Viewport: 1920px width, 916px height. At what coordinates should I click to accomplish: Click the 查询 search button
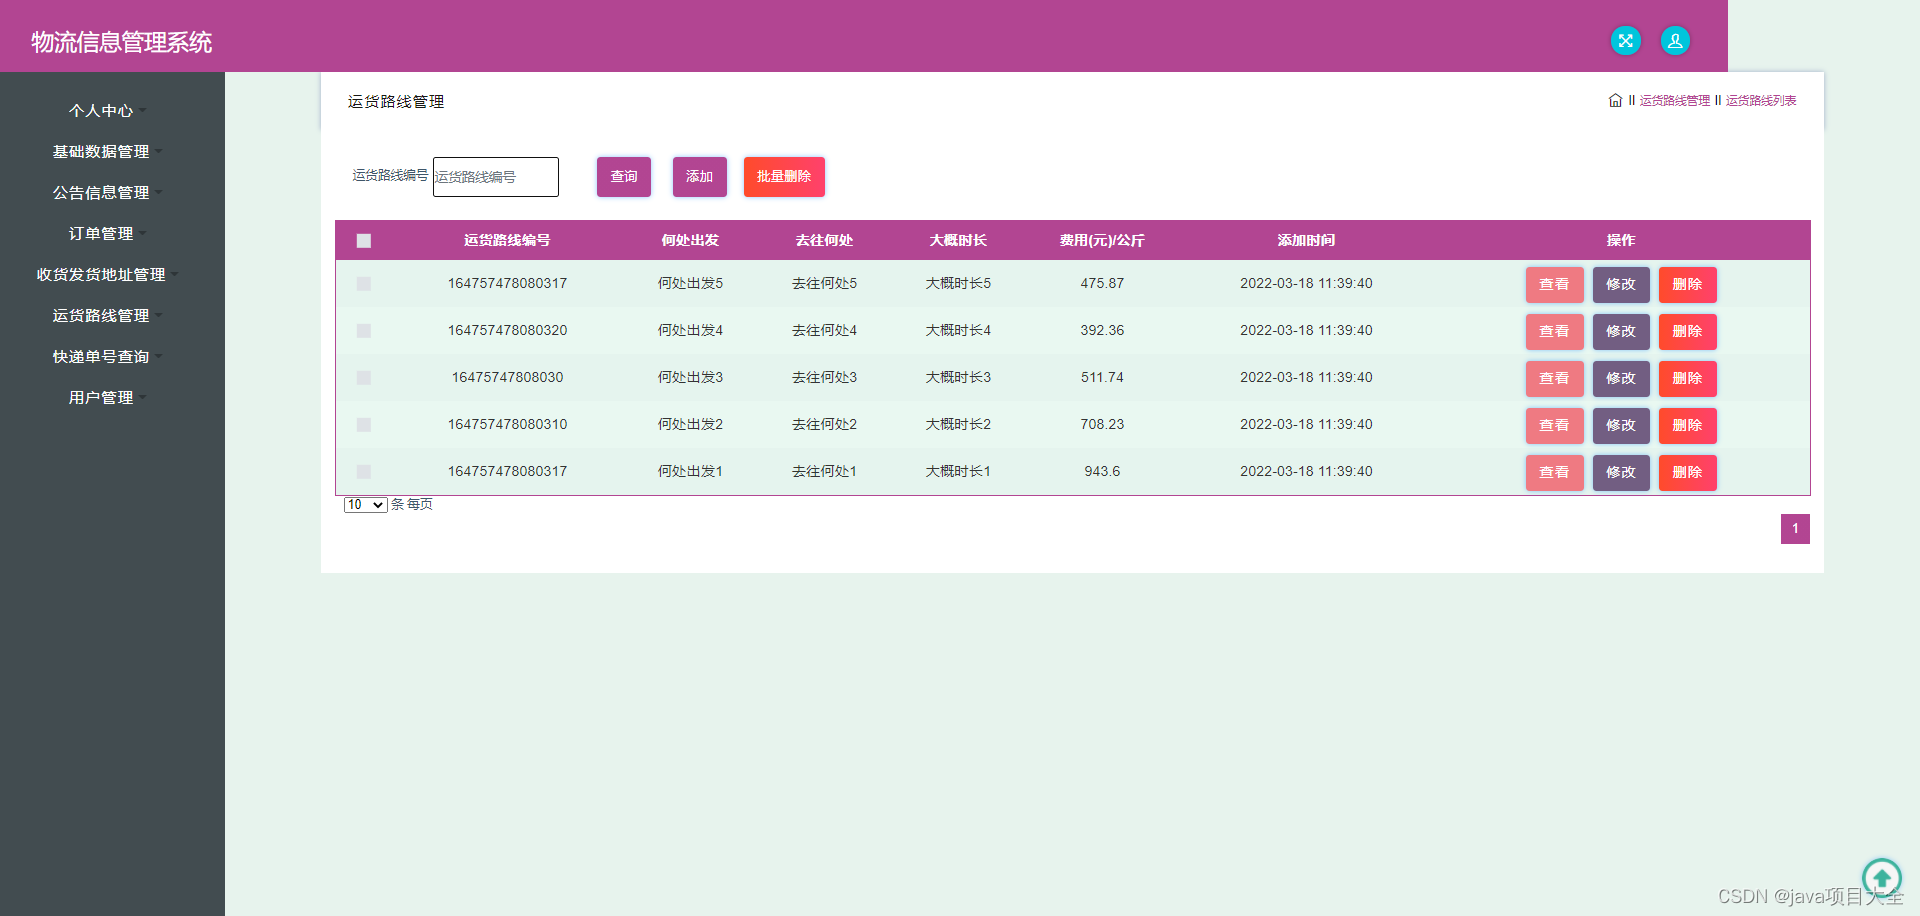point(624,177)
